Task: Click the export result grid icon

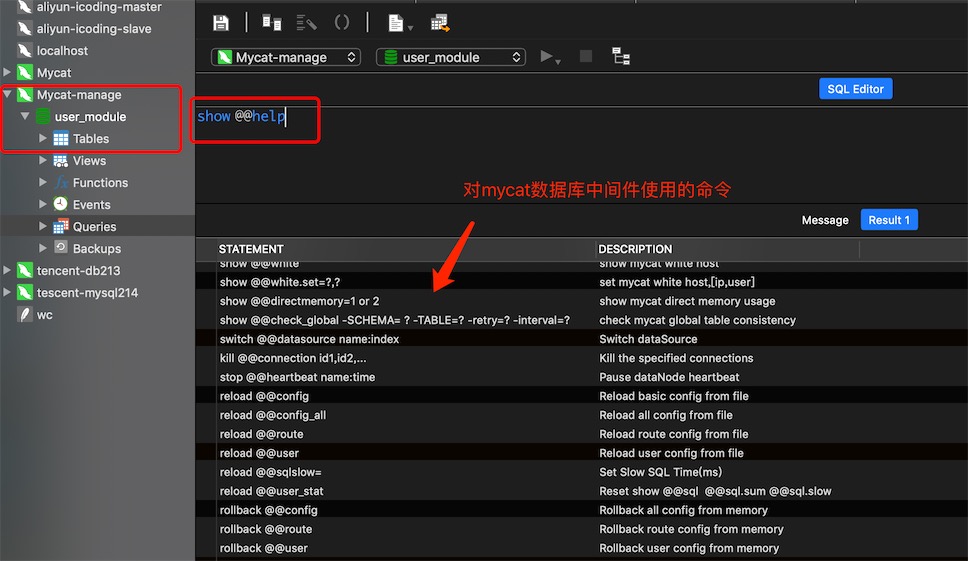Action: pos(440,23)
